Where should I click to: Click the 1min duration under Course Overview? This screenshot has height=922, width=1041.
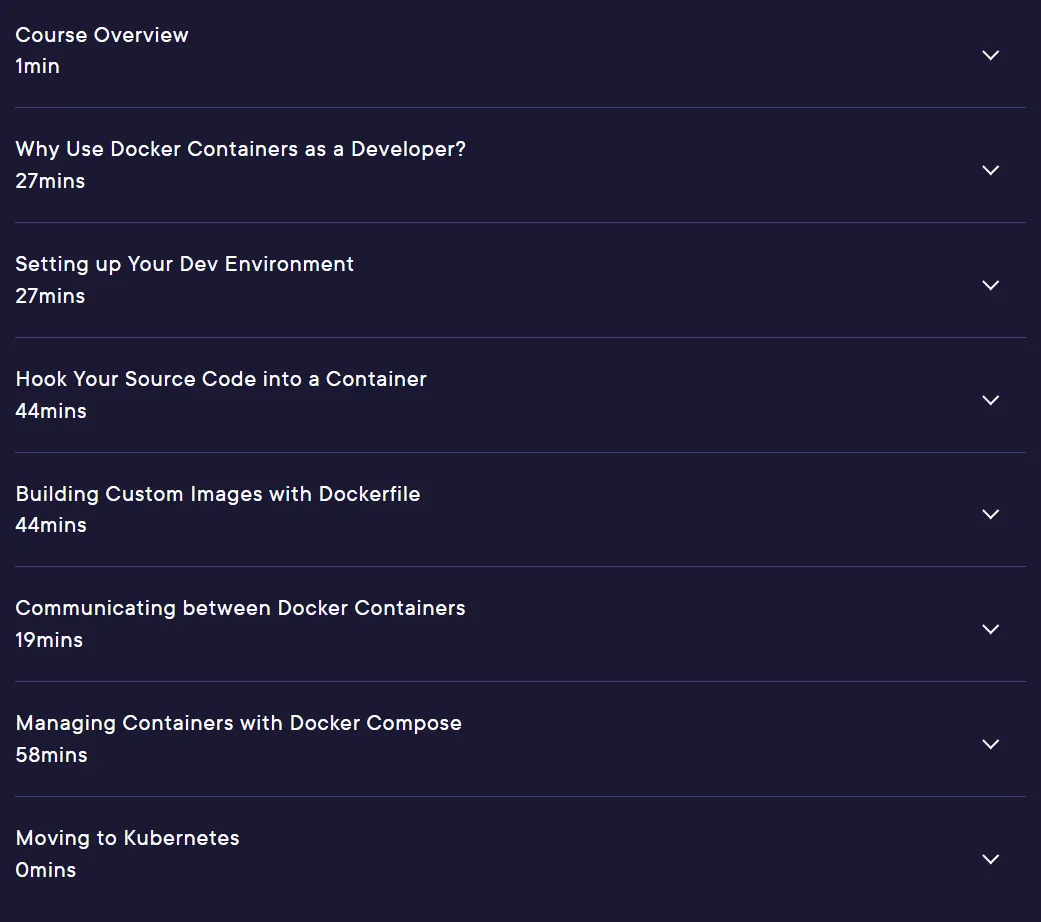point(37,66)
